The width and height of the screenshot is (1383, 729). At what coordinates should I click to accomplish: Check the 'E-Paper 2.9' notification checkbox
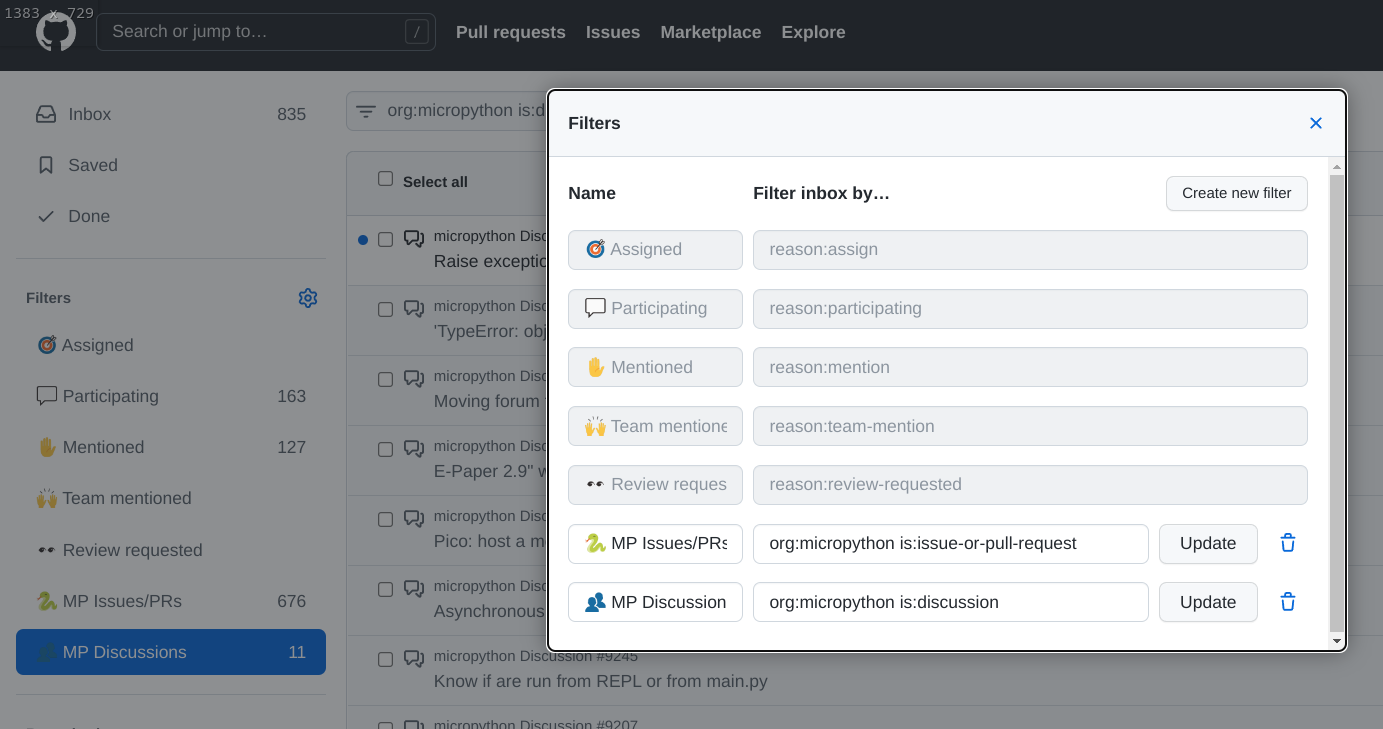pos(385,450)
